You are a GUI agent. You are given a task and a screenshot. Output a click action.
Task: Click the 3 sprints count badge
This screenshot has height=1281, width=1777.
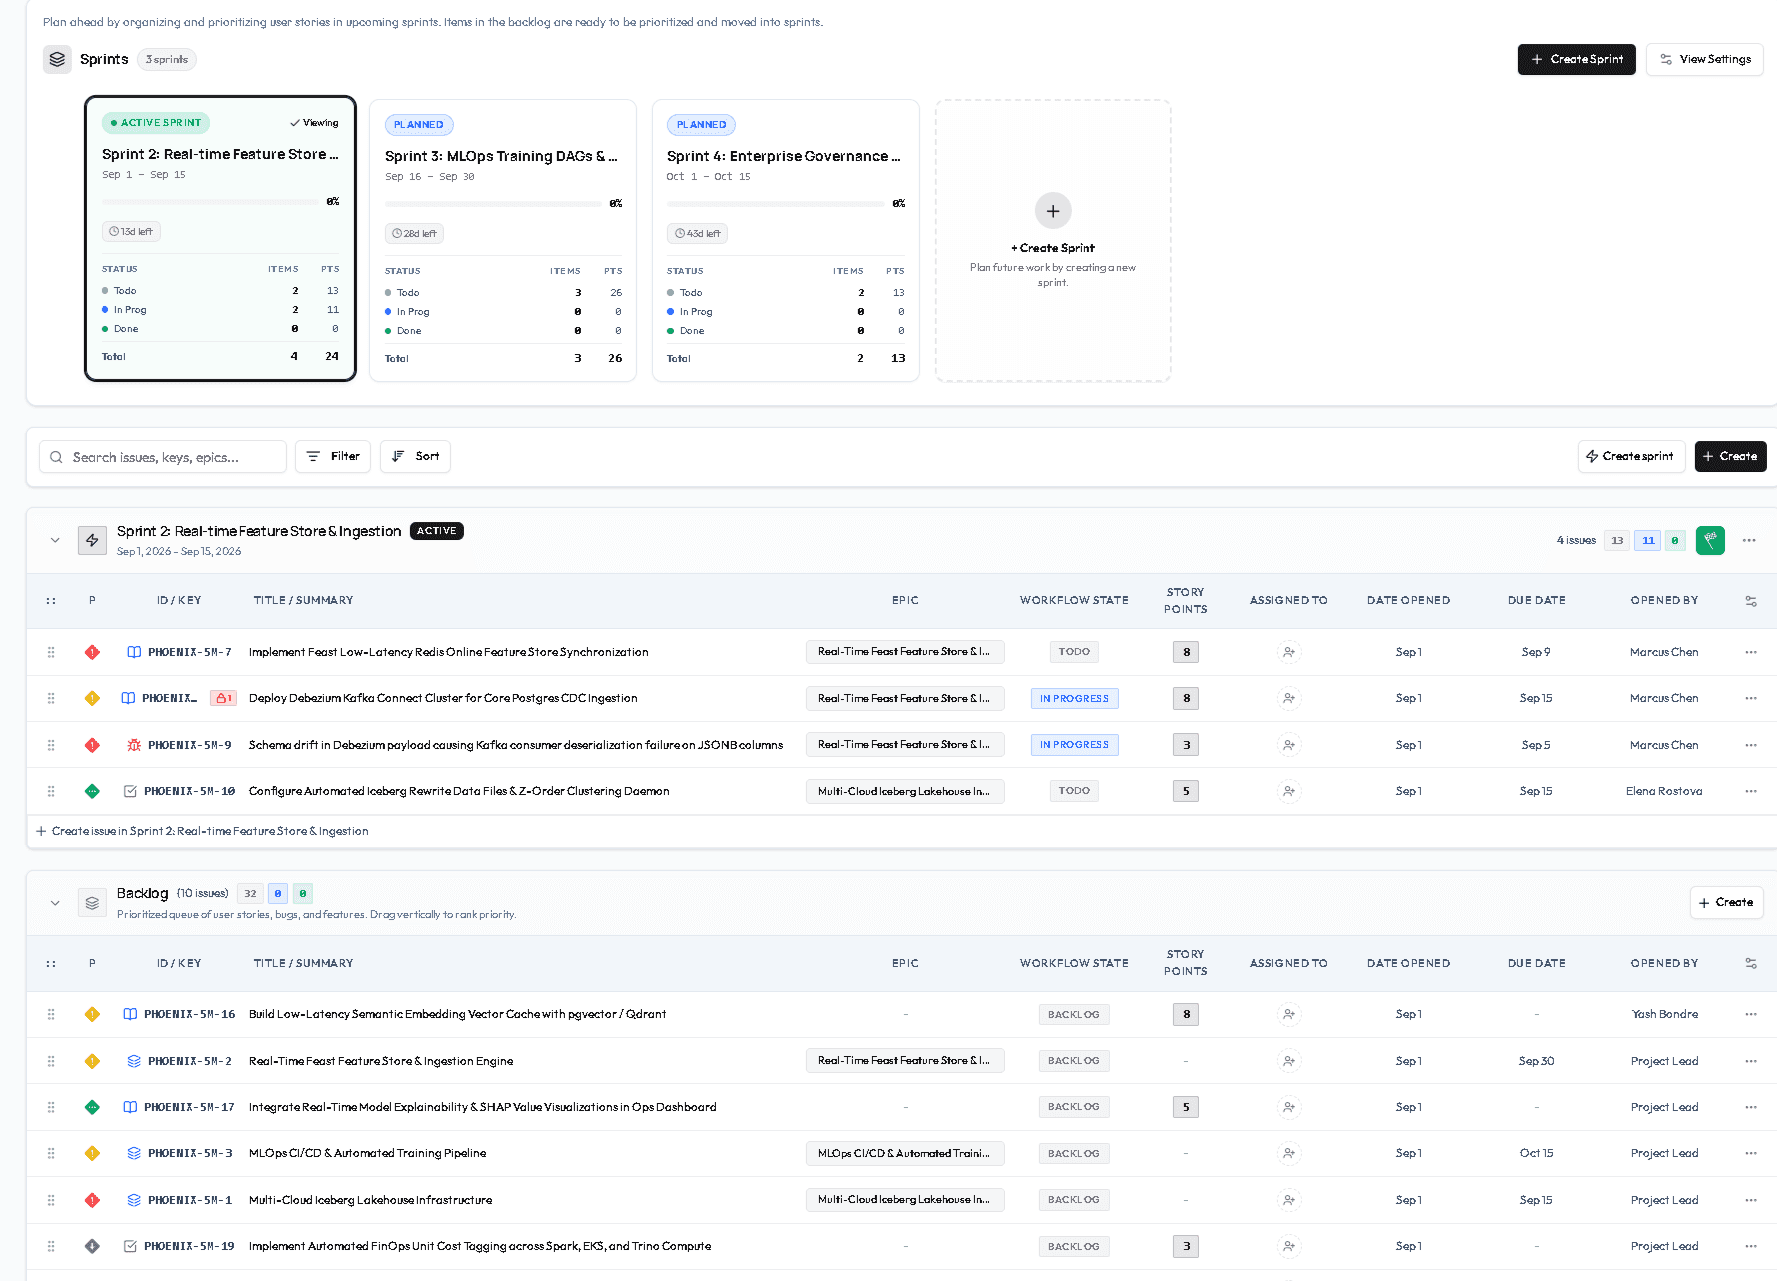pyautogui.click(x=167, y=59)
